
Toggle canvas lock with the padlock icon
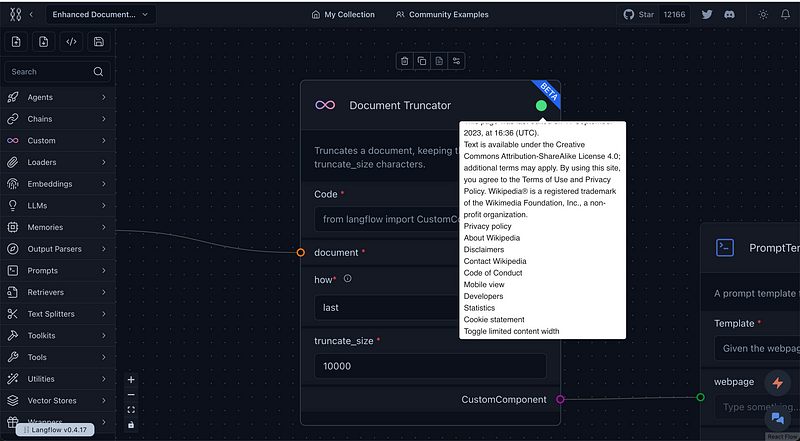(131, 424)
